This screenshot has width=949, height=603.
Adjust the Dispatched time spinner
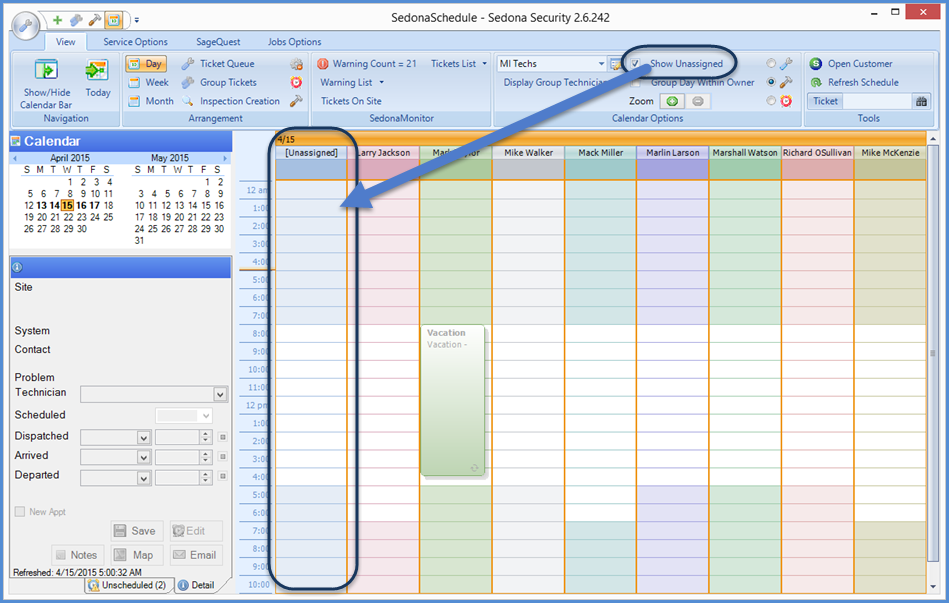tap(206, 437)
